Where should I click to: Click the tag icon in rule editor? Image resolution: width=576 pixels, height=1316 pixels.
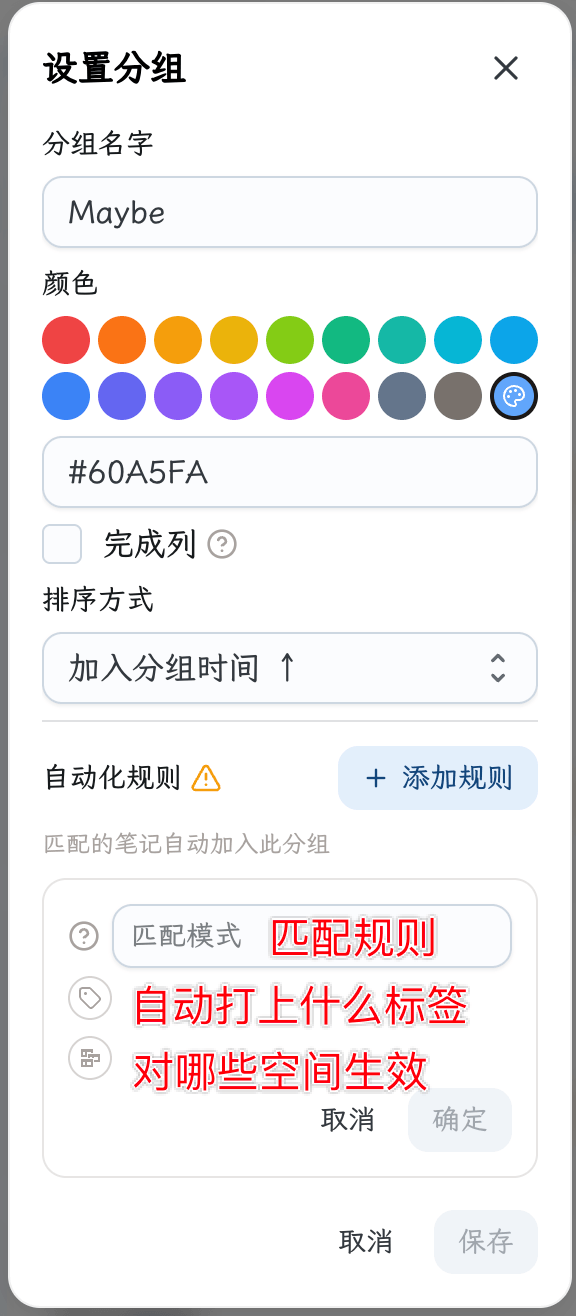[90, 998]
